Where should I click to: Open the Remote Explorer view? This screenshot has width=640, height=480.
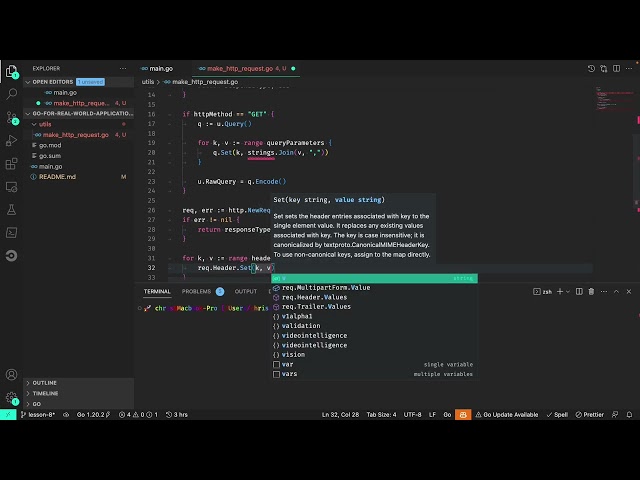click(11, 187)
